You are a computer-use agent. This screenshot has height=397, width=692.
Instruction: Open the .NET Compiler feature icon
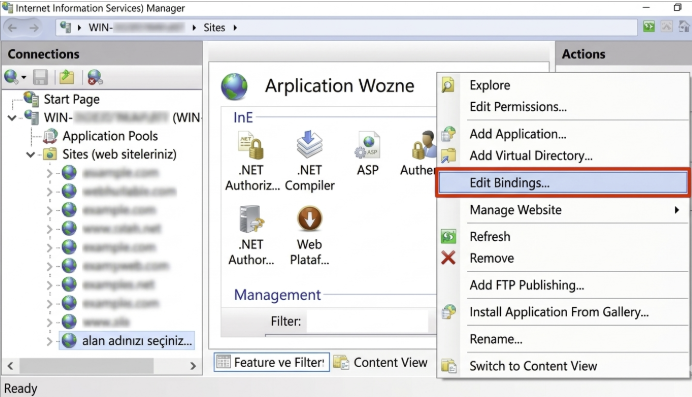tap(309, 145)
